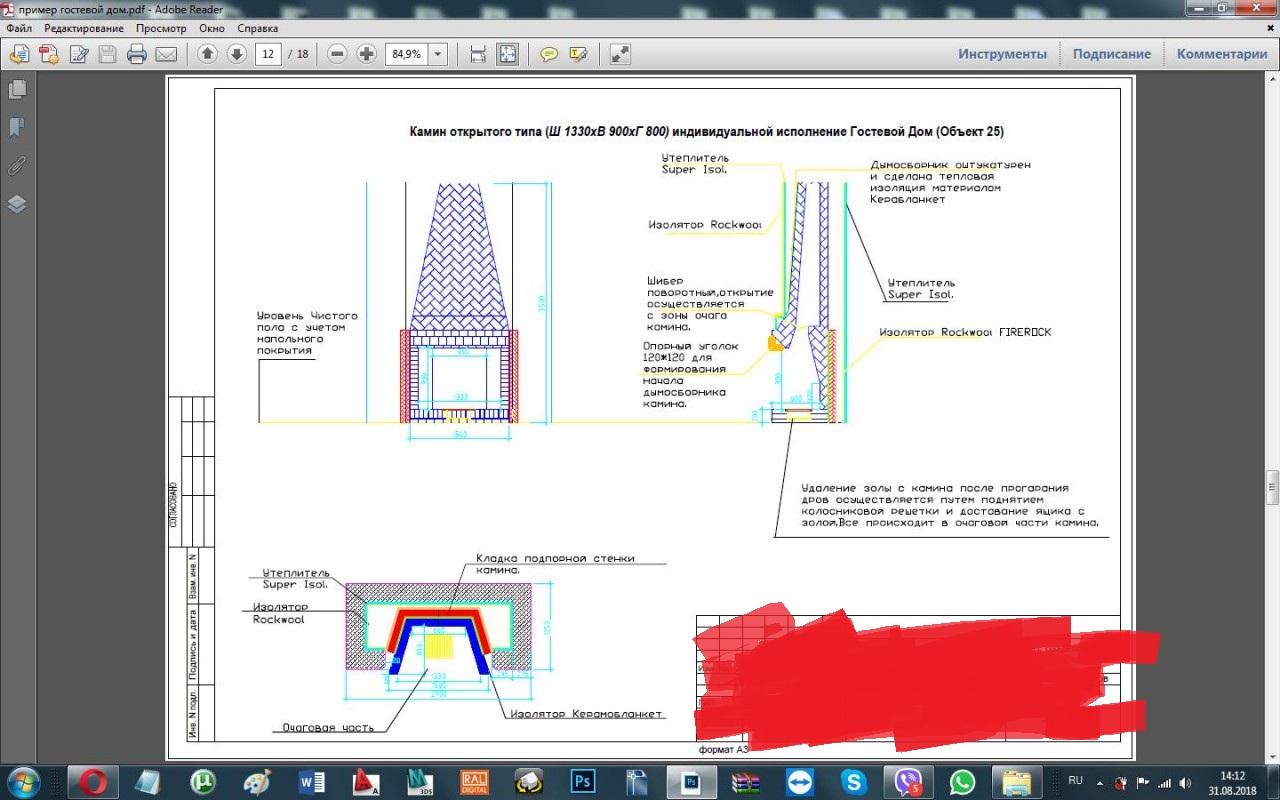Open the Файл menu
This screenshot has width=1280, height=800.
(19, 28)
